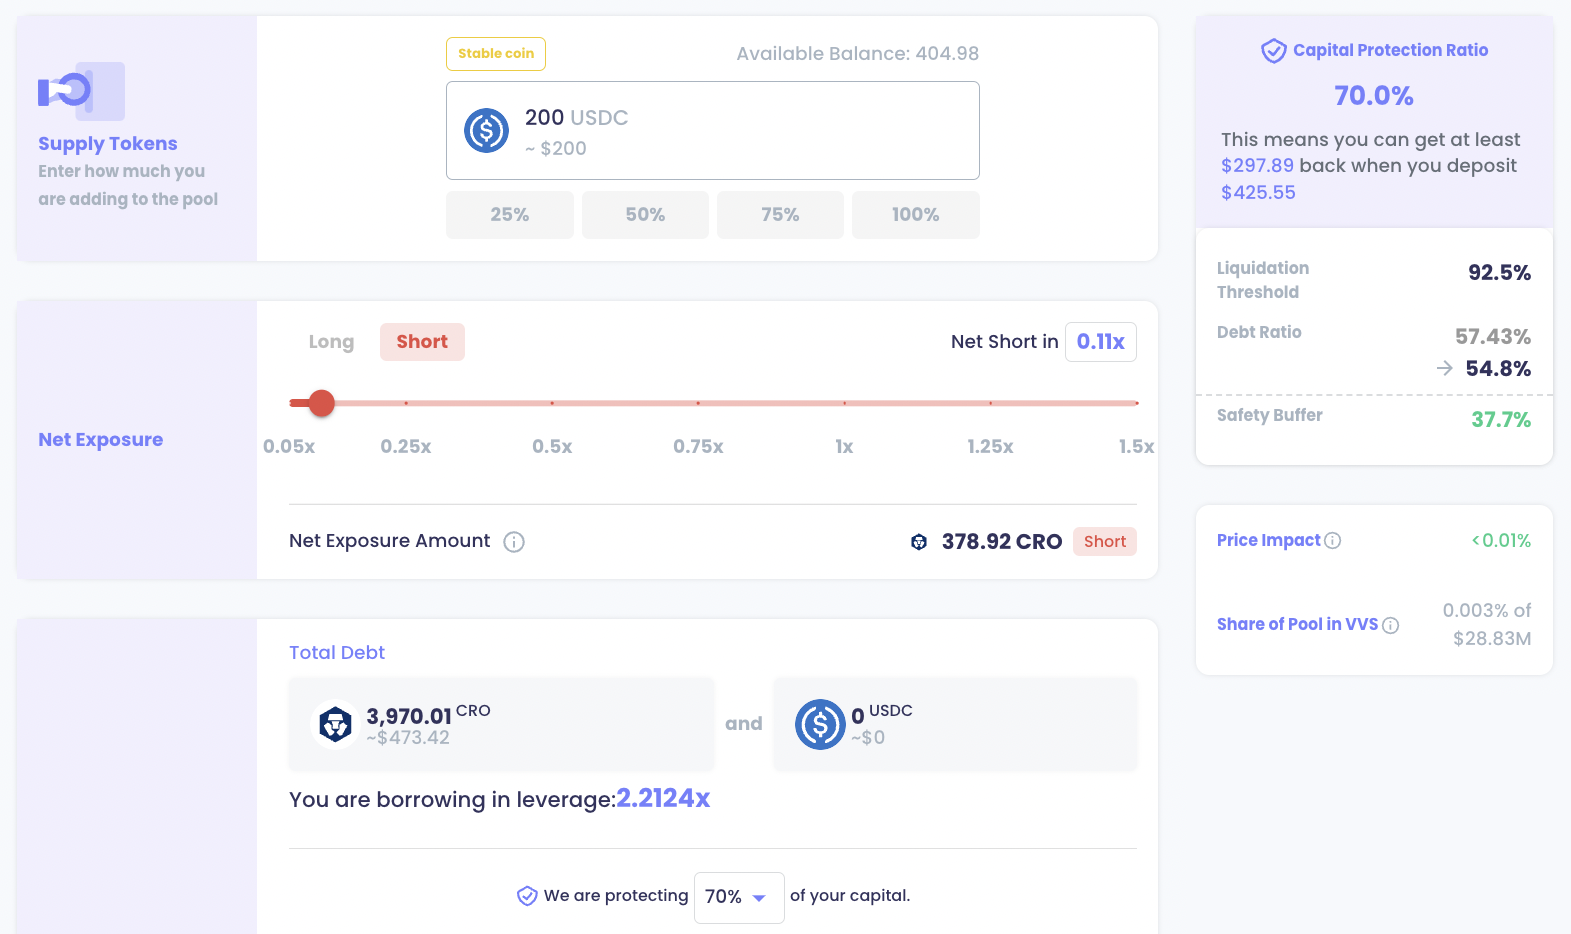
Task: Click the Price Impact info icon
Action: pyautogui.click(x=1332, y=541)
